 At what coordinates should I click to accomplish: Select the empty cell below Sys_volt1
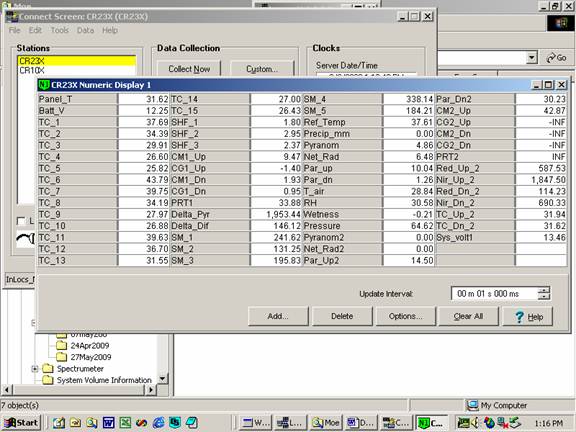(475, 249)
